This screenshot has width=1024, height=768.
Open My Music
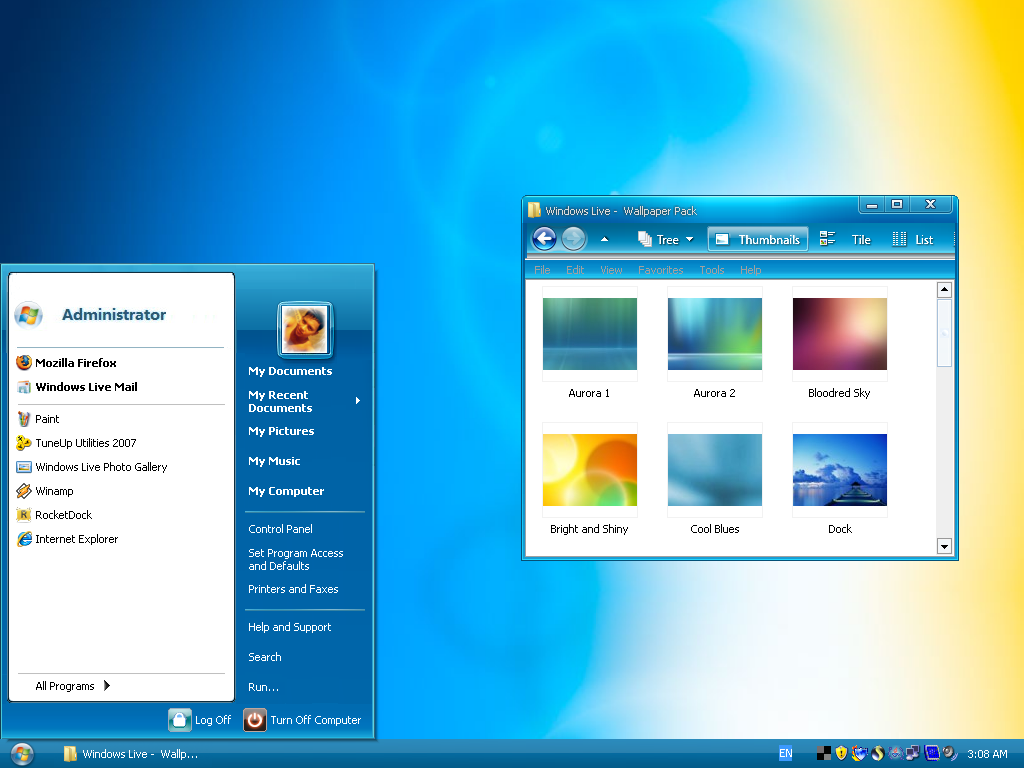coord(274,461)
